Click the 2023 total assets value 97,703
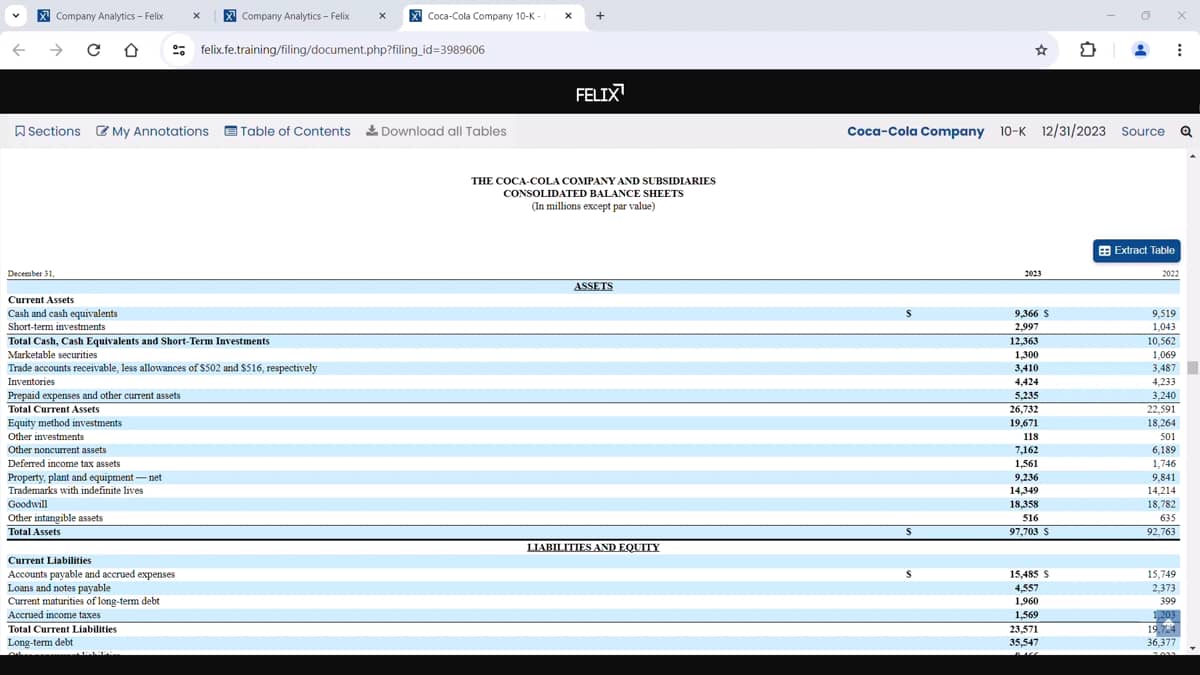 point(1024,532)
